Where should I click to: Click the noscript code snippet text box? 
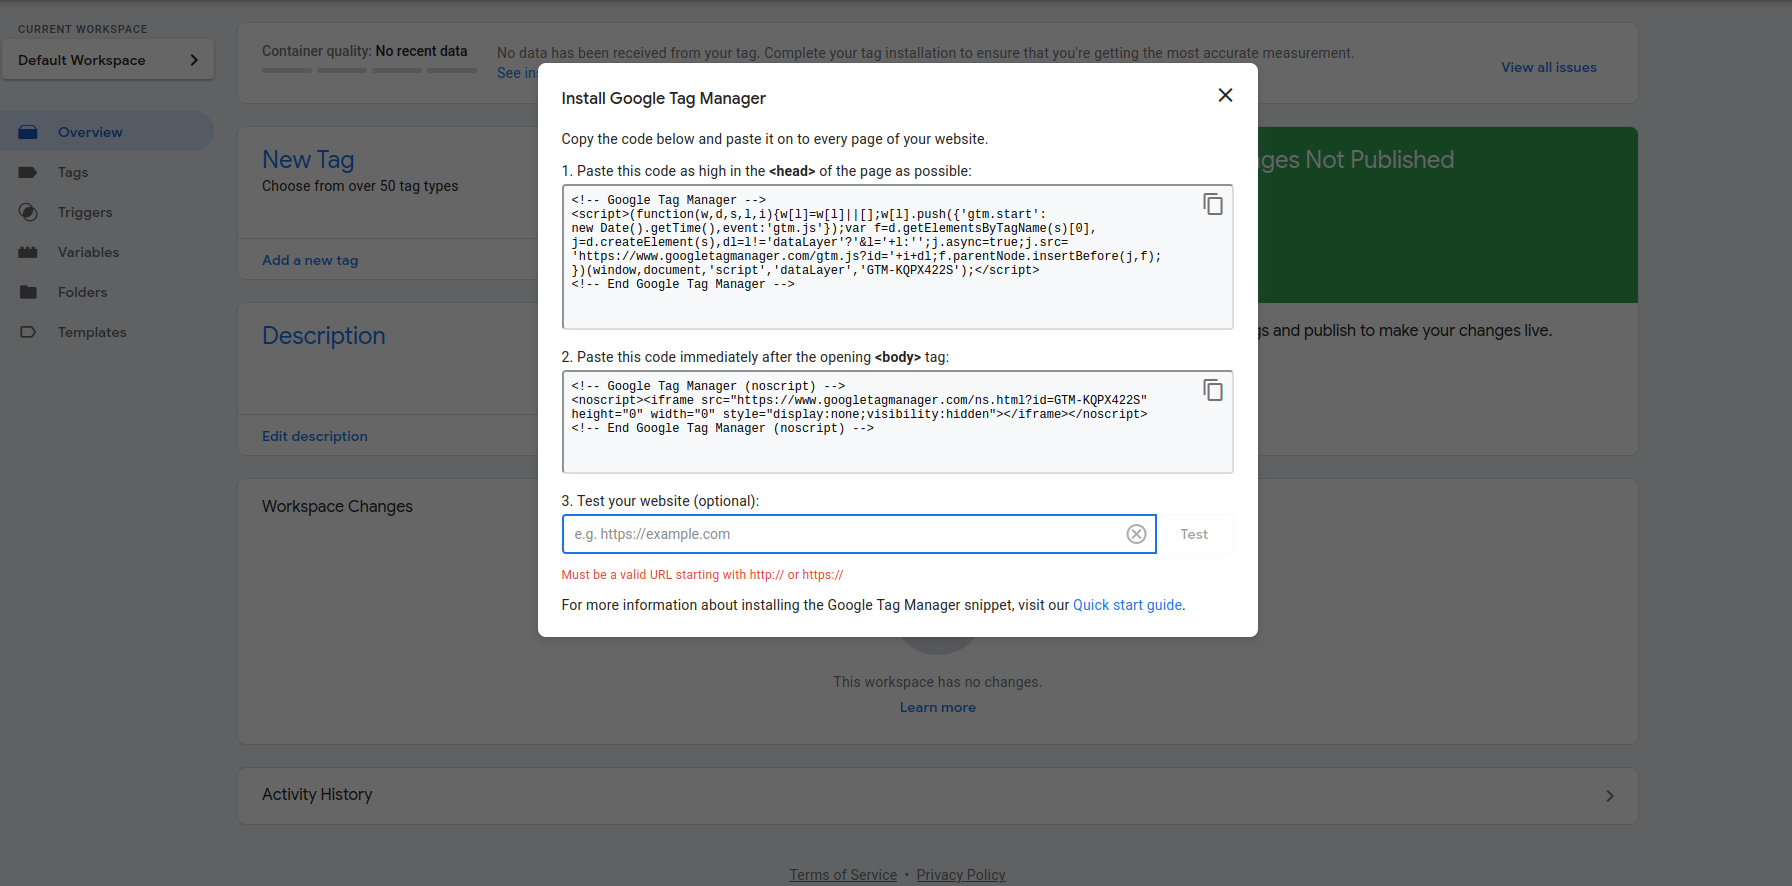(x=897, y=422)
